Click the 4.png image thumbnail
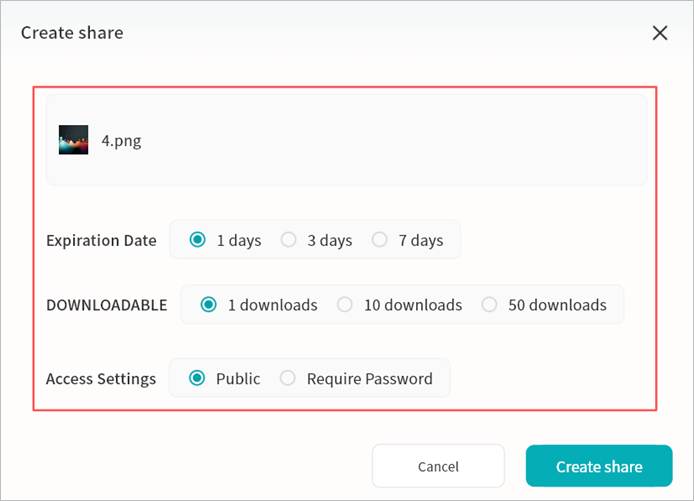This screenshot has height=501, width=694. pos(73,140)
